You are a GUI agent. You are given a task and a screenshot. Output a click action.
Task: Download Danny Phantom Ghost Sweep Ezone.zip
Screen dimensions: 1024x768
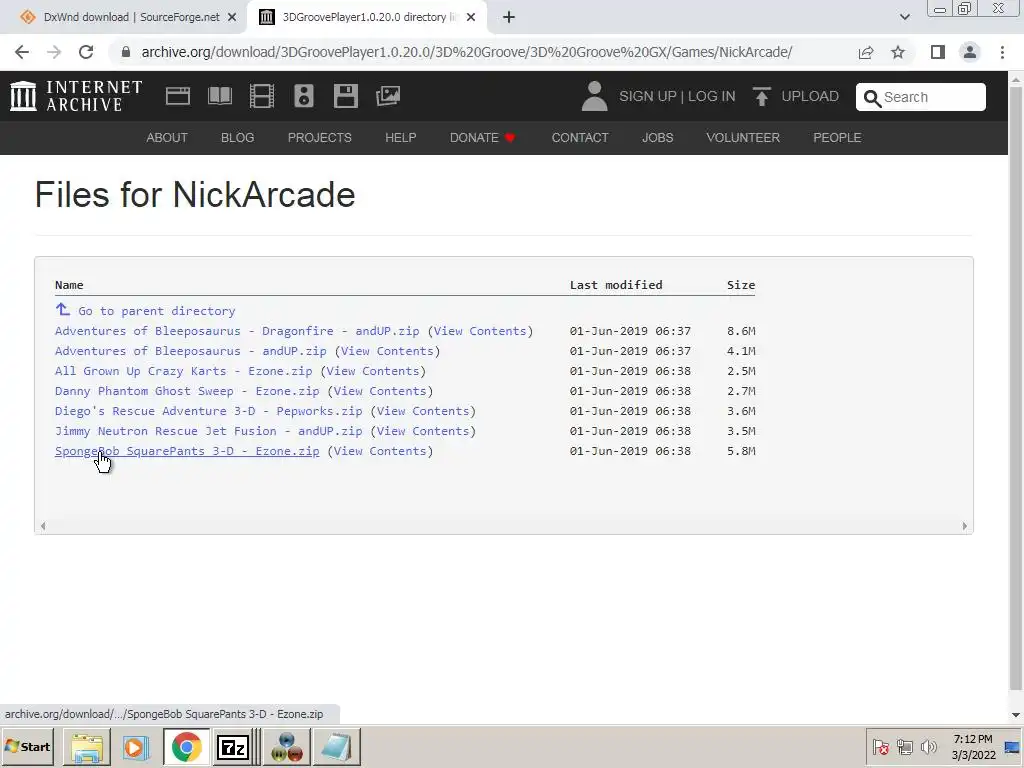[x=187, y=391]
